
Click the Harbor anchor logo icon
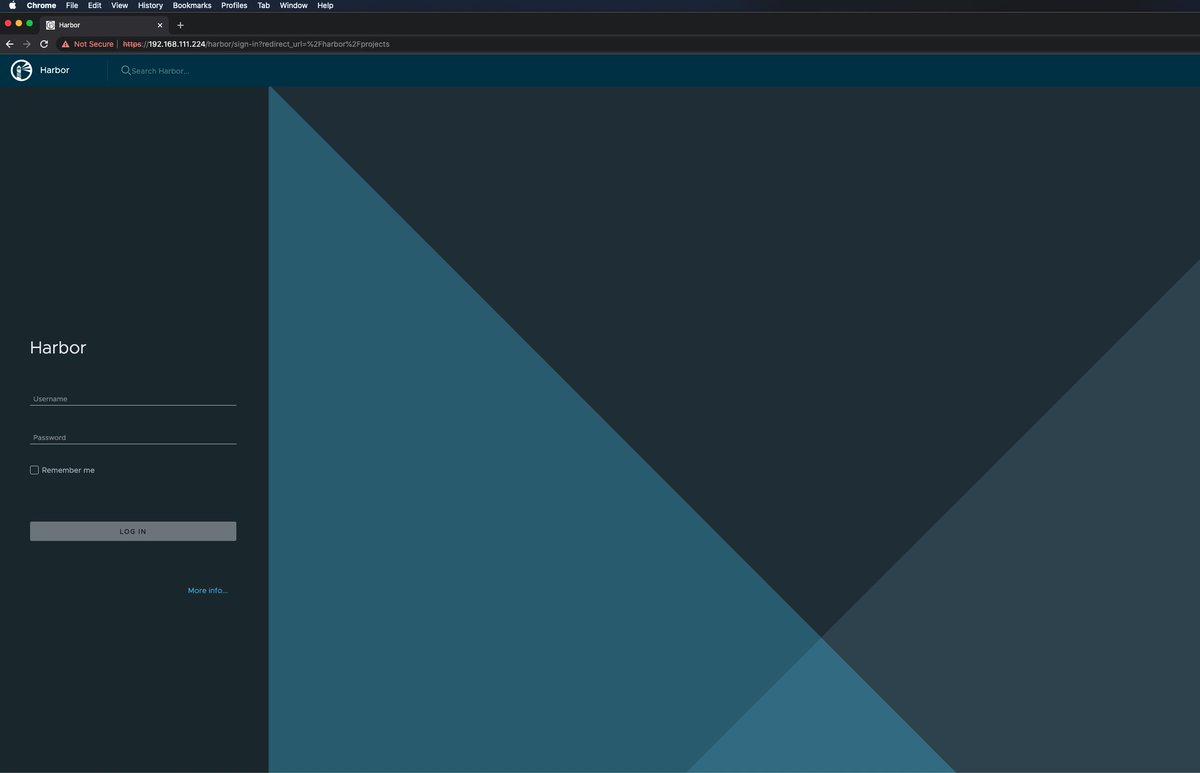(22, 70)
